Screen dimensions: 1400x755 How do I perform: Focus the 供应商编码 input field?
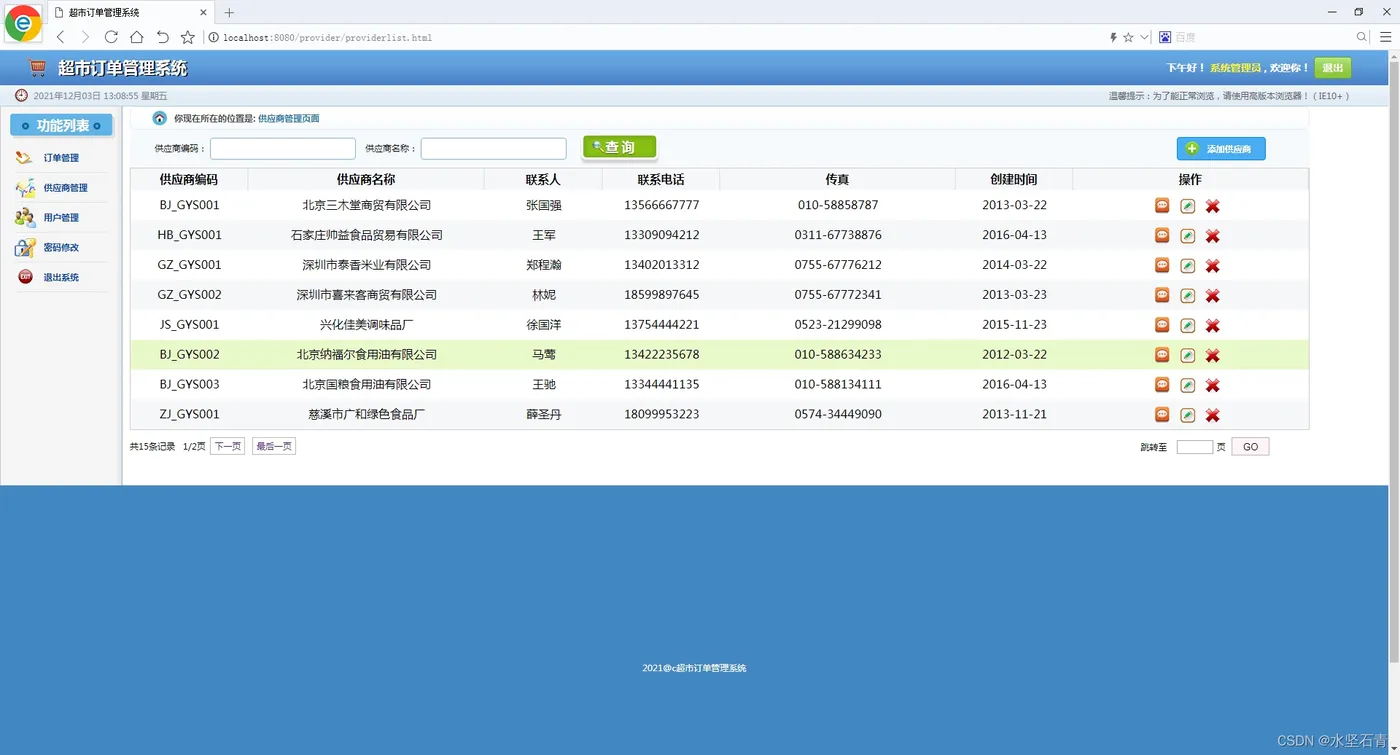coord(283,149)
